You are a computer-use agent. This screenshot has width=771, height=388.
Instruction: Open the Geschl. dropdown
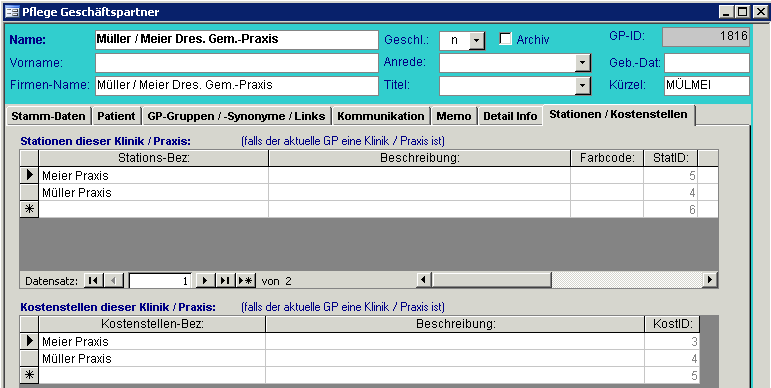(477, 41)
